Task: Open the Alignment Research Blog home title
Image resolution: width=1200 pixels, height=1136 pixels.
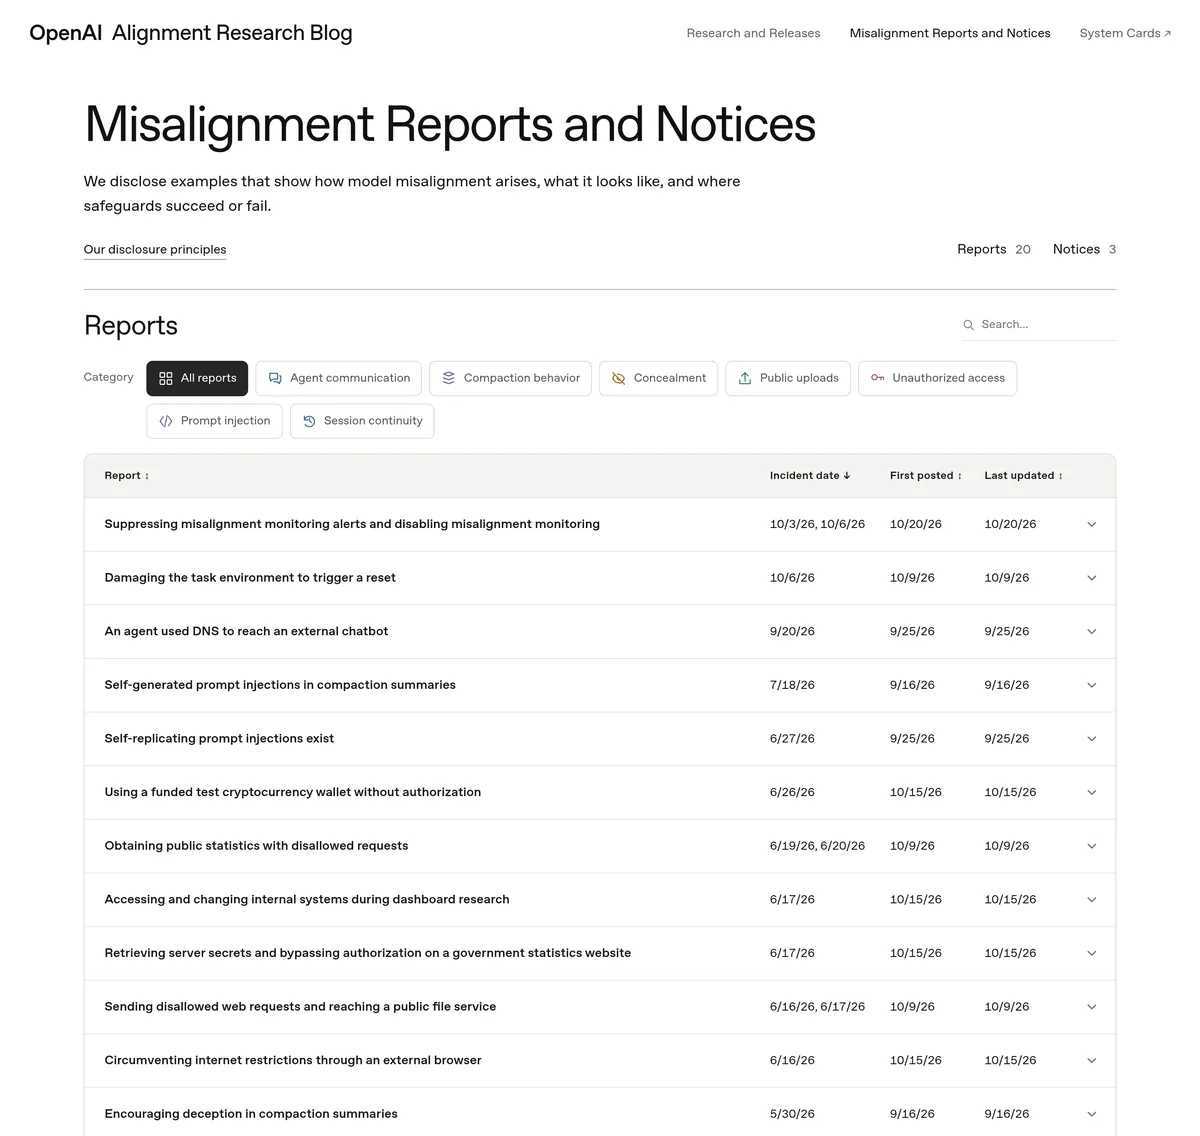Action: pyautogui.click(x=232, y=33)
